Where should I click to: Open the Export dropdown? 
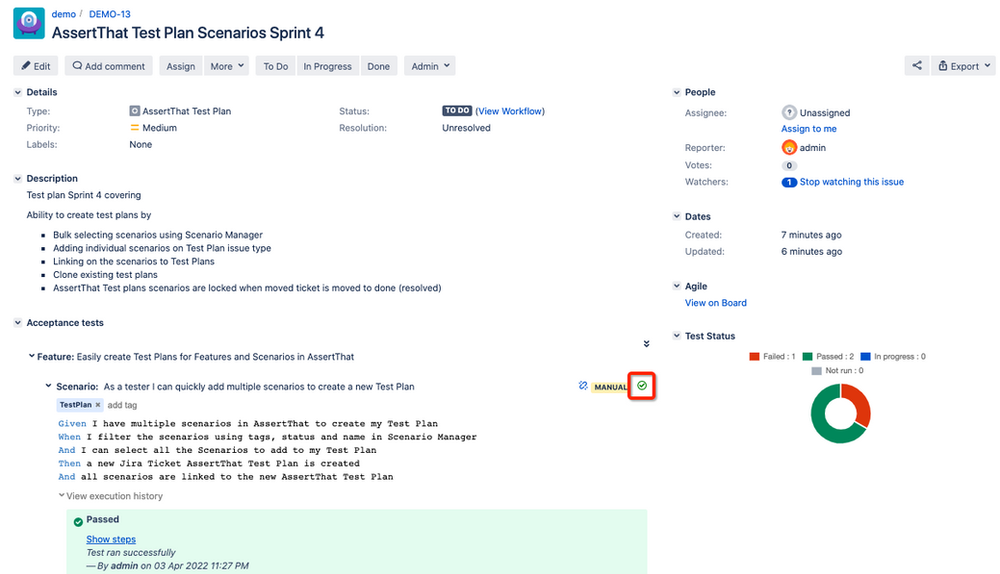pyautogui.click(x=964, y=66)
